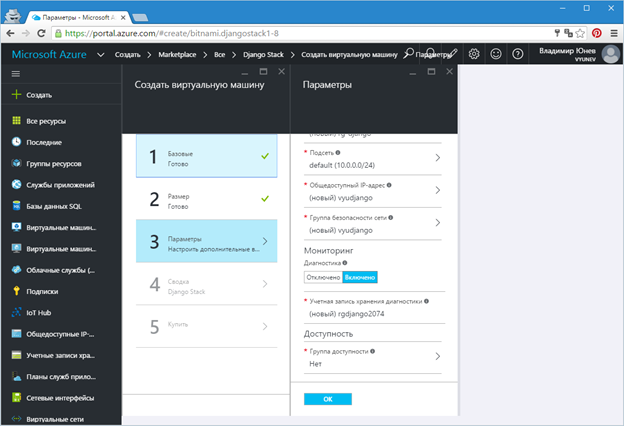This screenshot has width=624, height=426.
Task: Go back in browser
Action: (11, 33)
